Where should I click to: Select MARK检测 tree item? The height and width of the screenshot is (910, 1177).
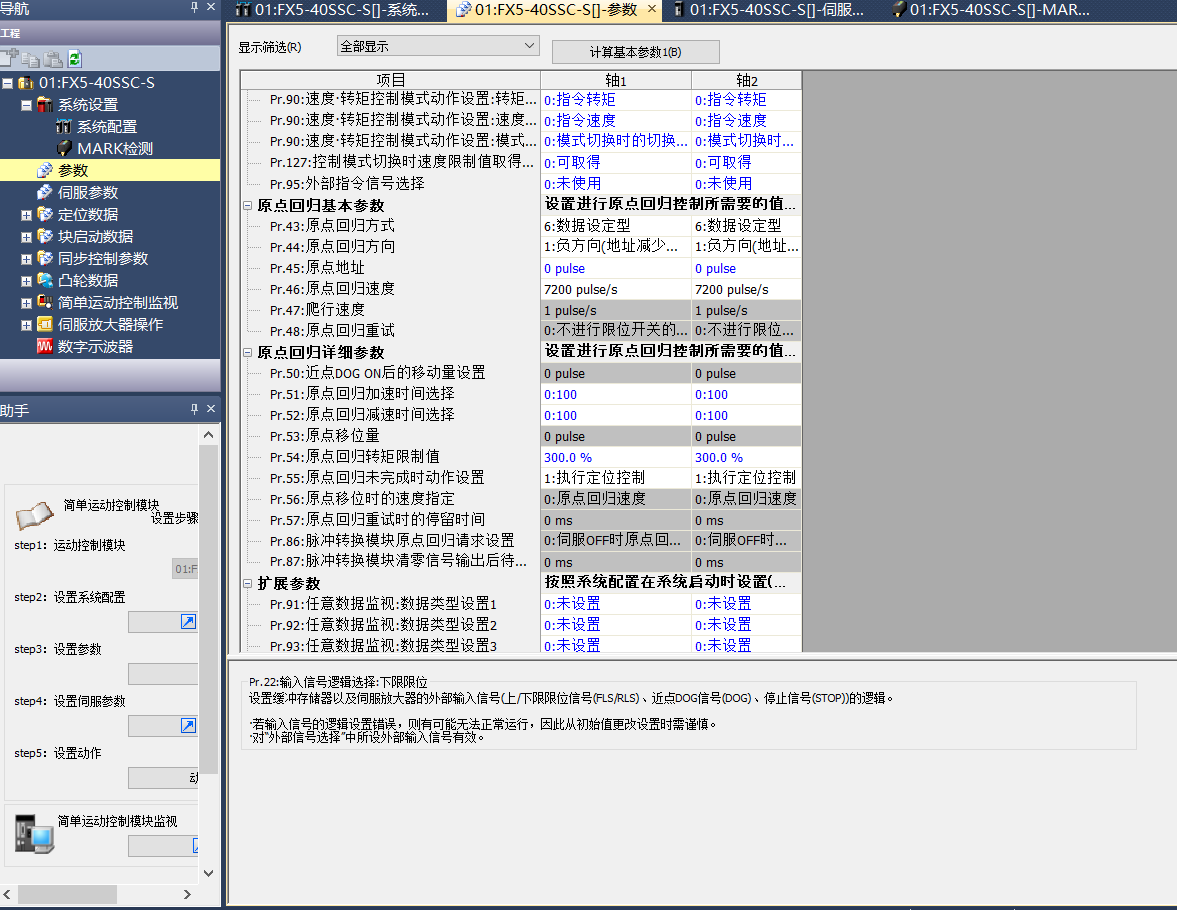[115, 149]
